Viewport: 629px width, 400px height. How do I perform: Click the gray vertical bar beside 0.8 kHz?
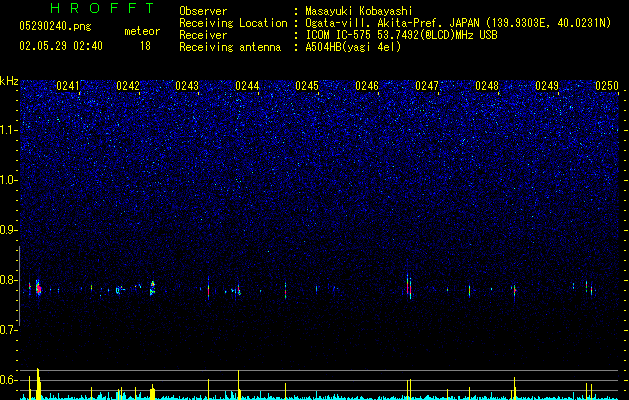coord(19,286)
